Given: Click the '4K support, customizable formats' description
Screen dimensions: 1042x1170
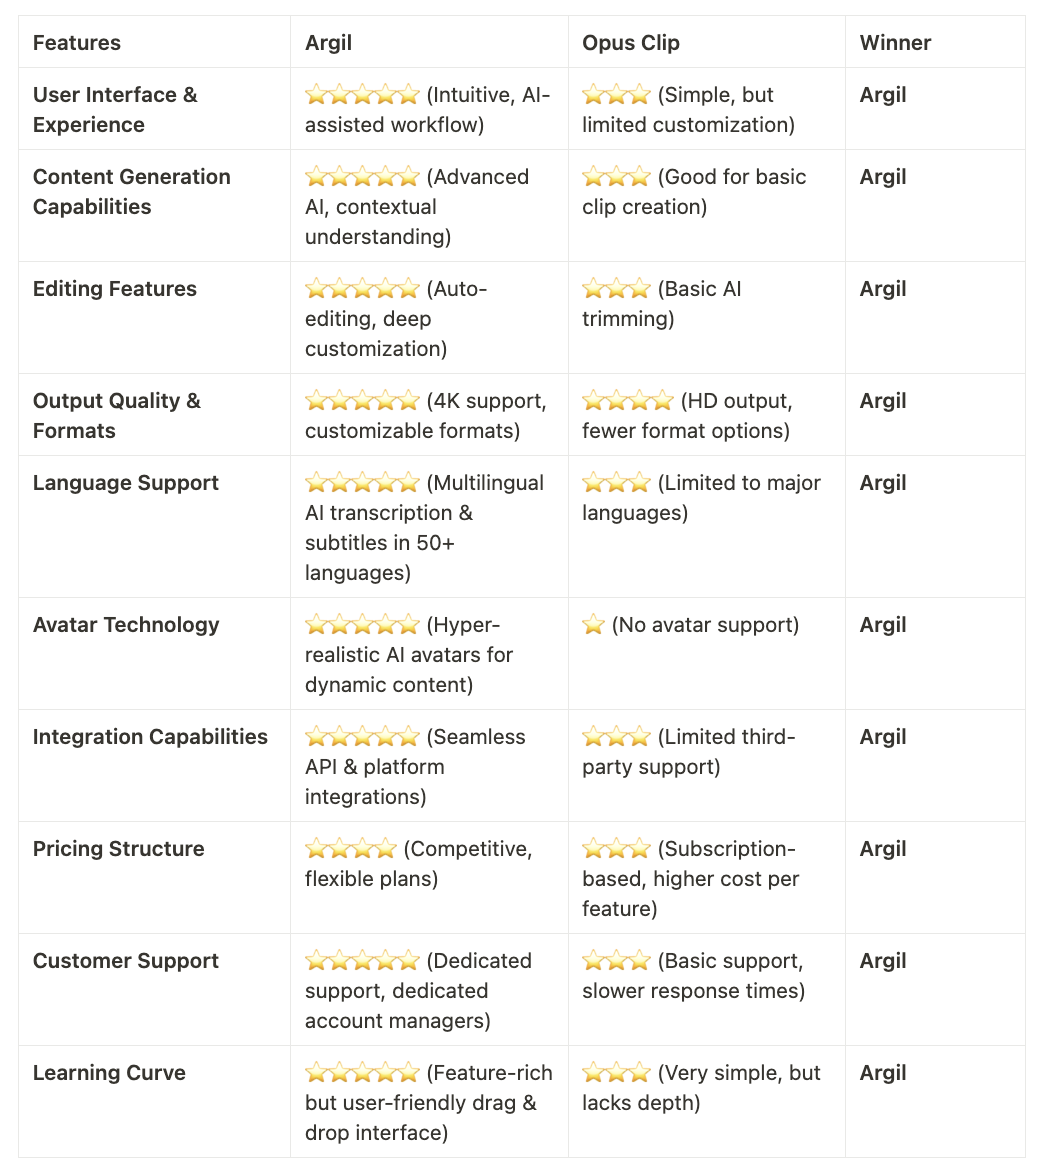Looking at the screenshot, I should pyautogui.click(x=426, y=416).
